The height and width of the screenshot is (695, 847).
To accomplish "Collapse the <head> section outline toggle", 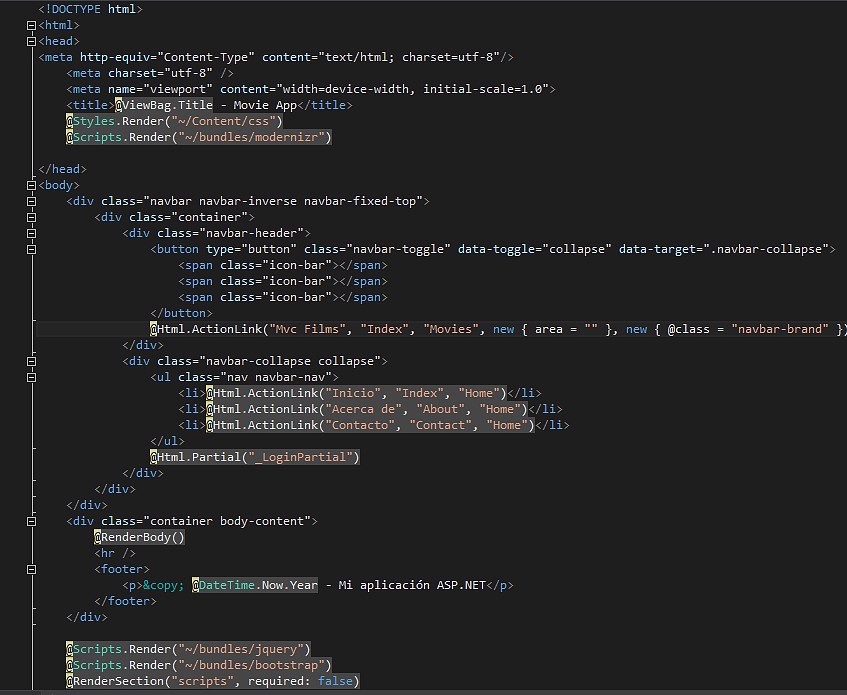I will coord(31,41).
